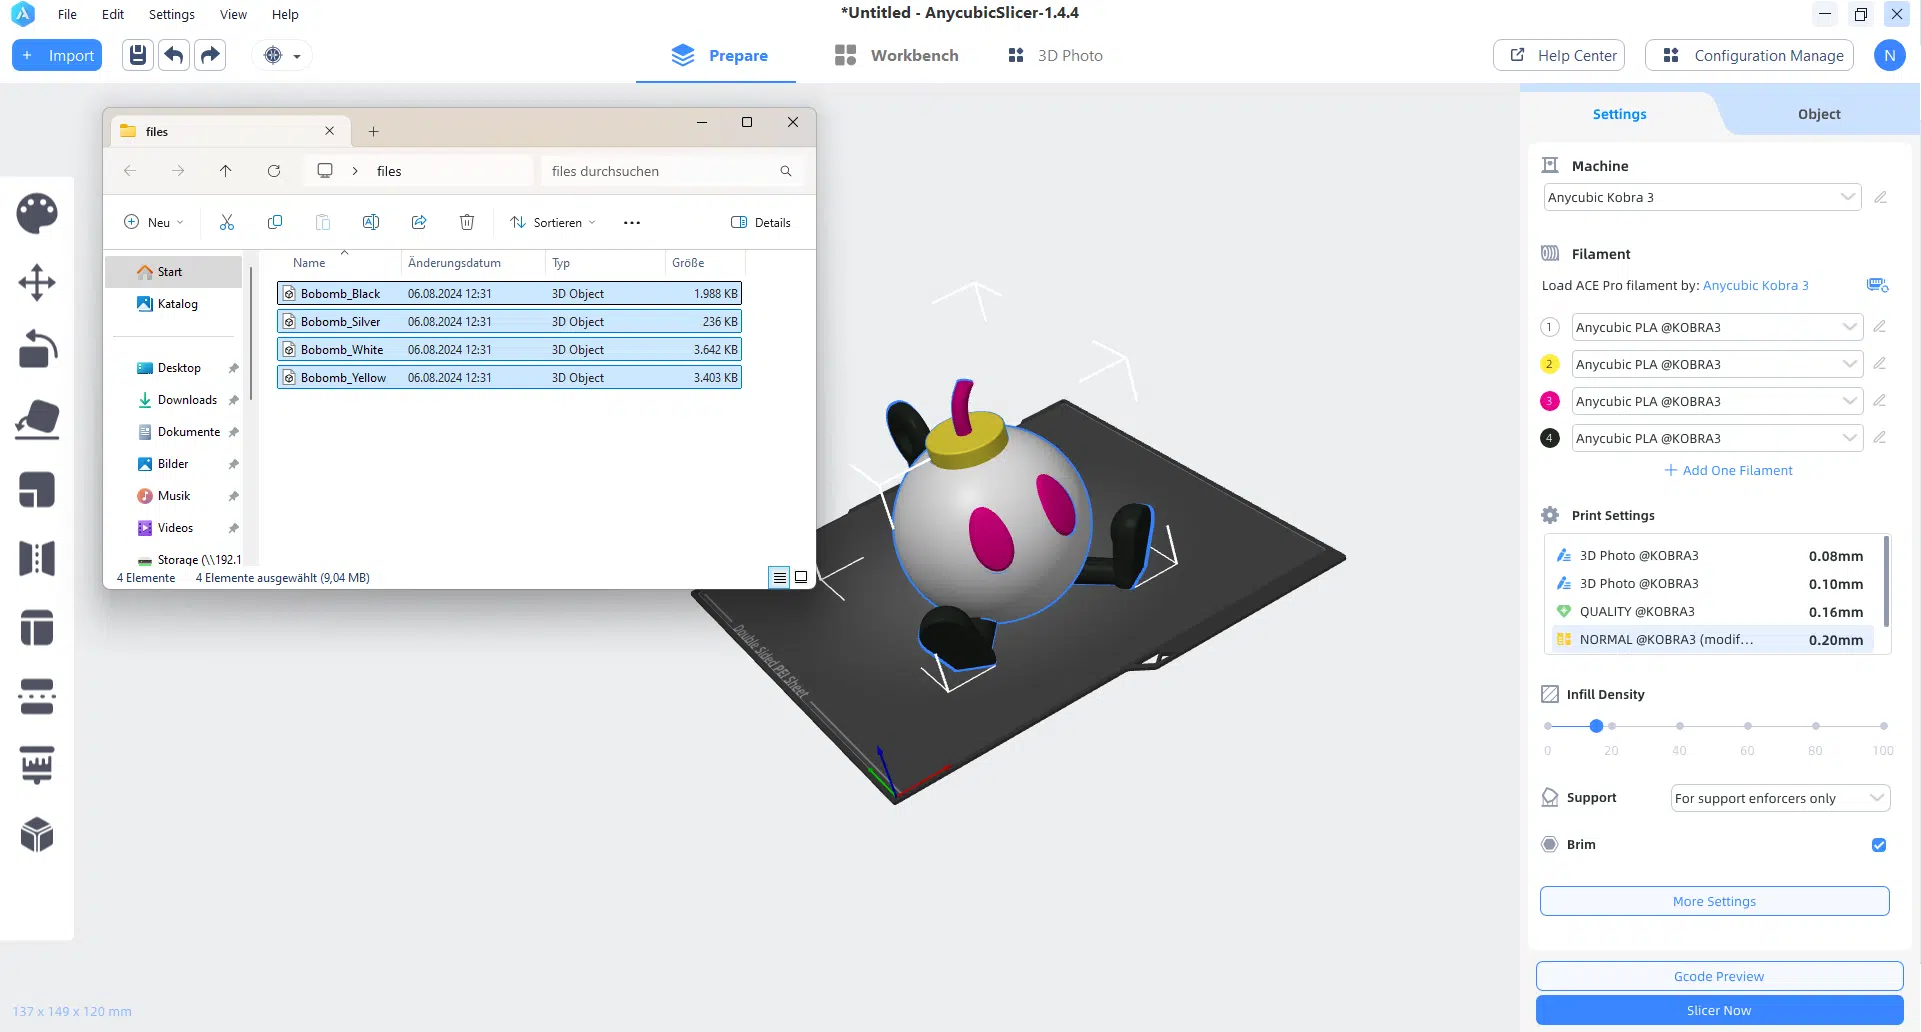Click the save project icon
Image resolution: width=1921 pixels, height=1032 pixels.
click(138, 55)
